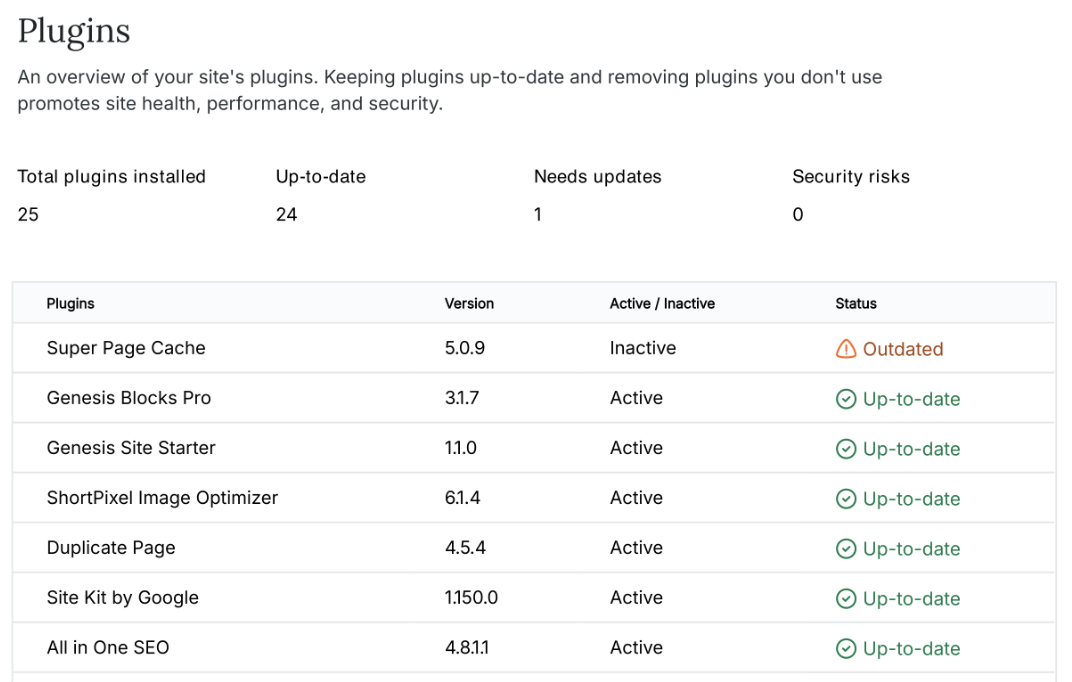Click the Security risks count value
The image size is (1072, 682).
798,214
